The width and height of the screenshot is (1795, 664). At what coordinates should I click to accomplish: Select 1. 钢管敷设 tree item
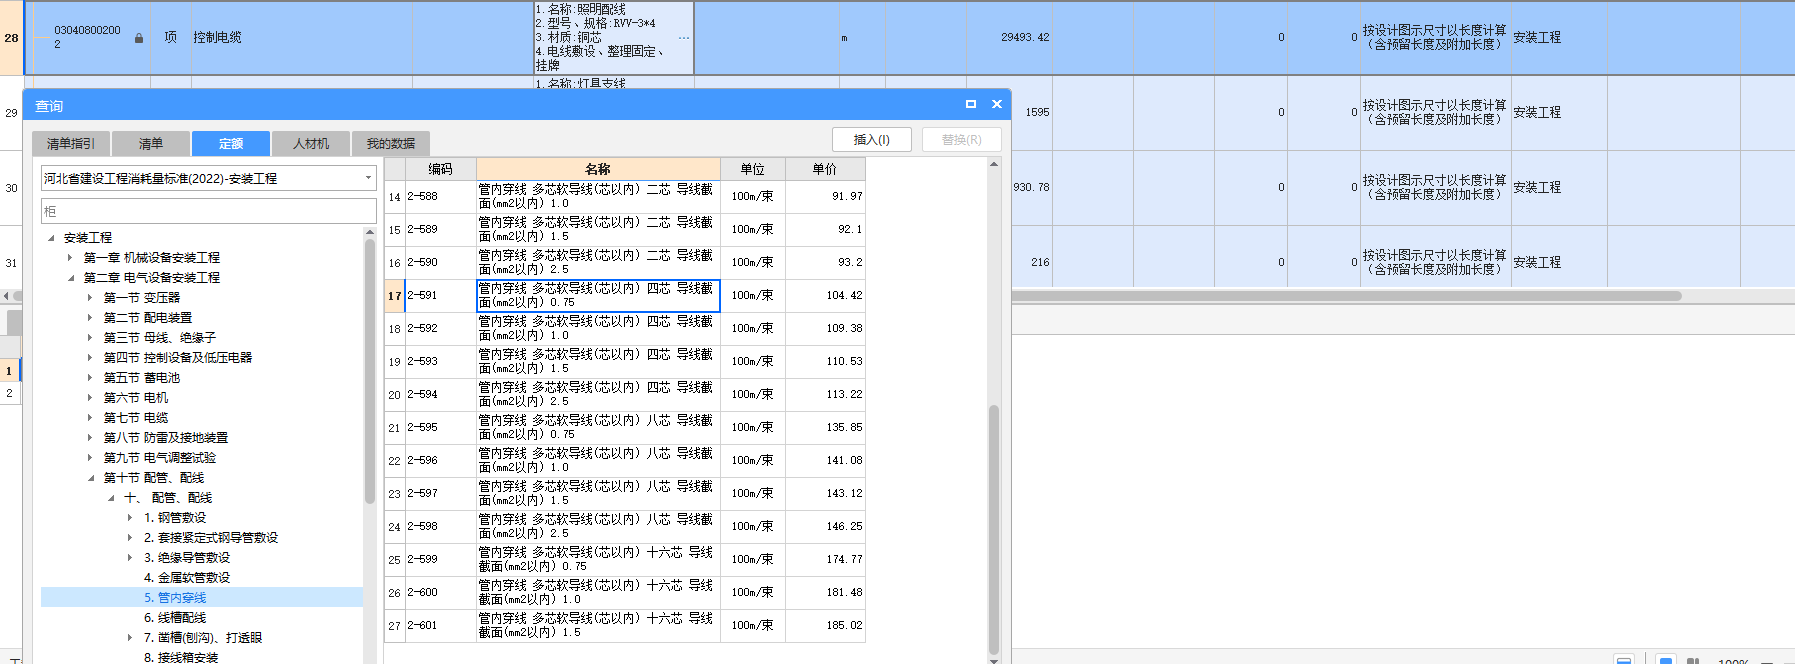pos(175,518)
